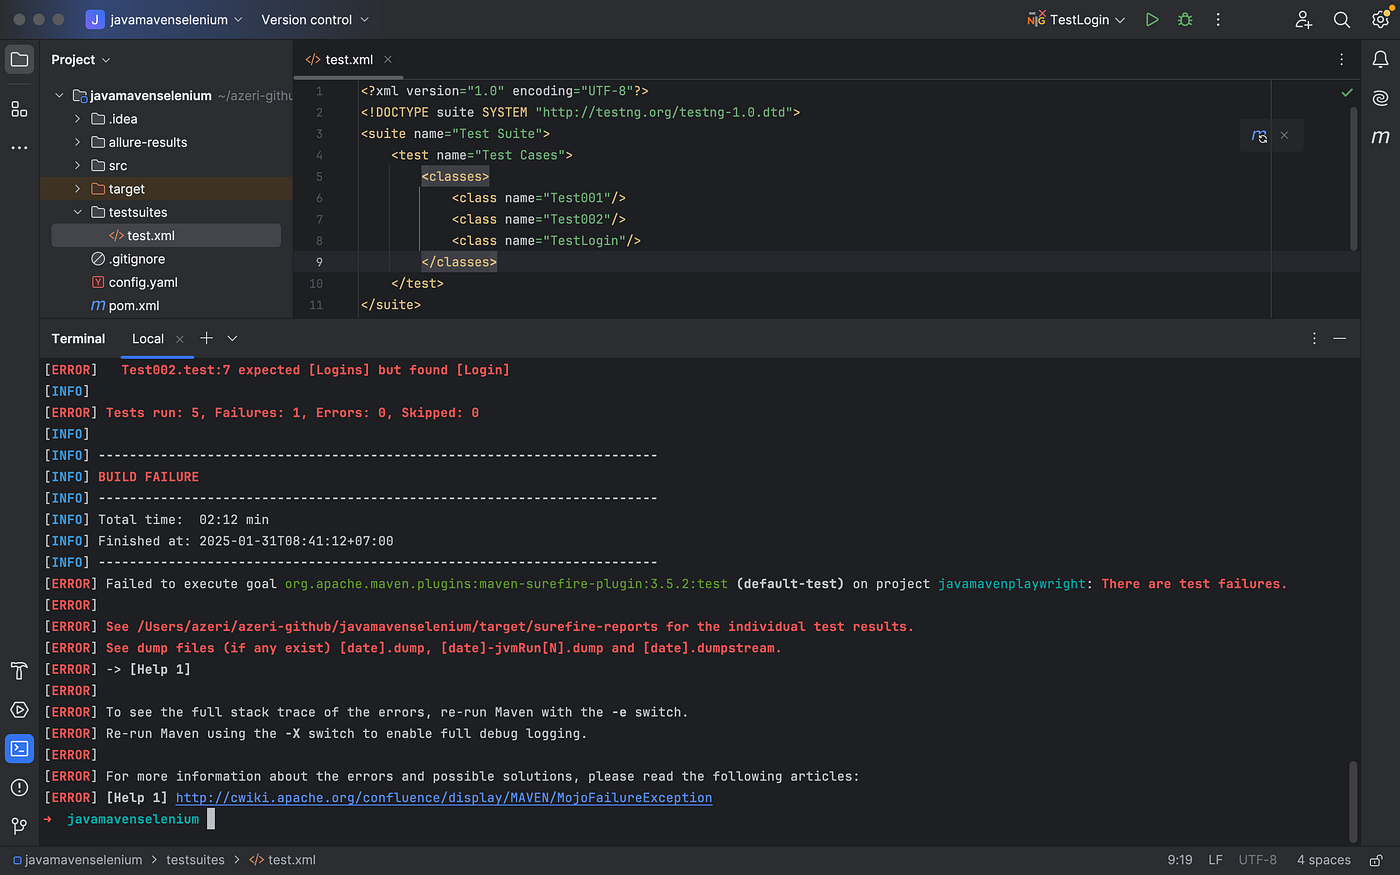Open the Structure tool window icon
The width and height of the screenshot is (1400, 875).
point(19,109)
